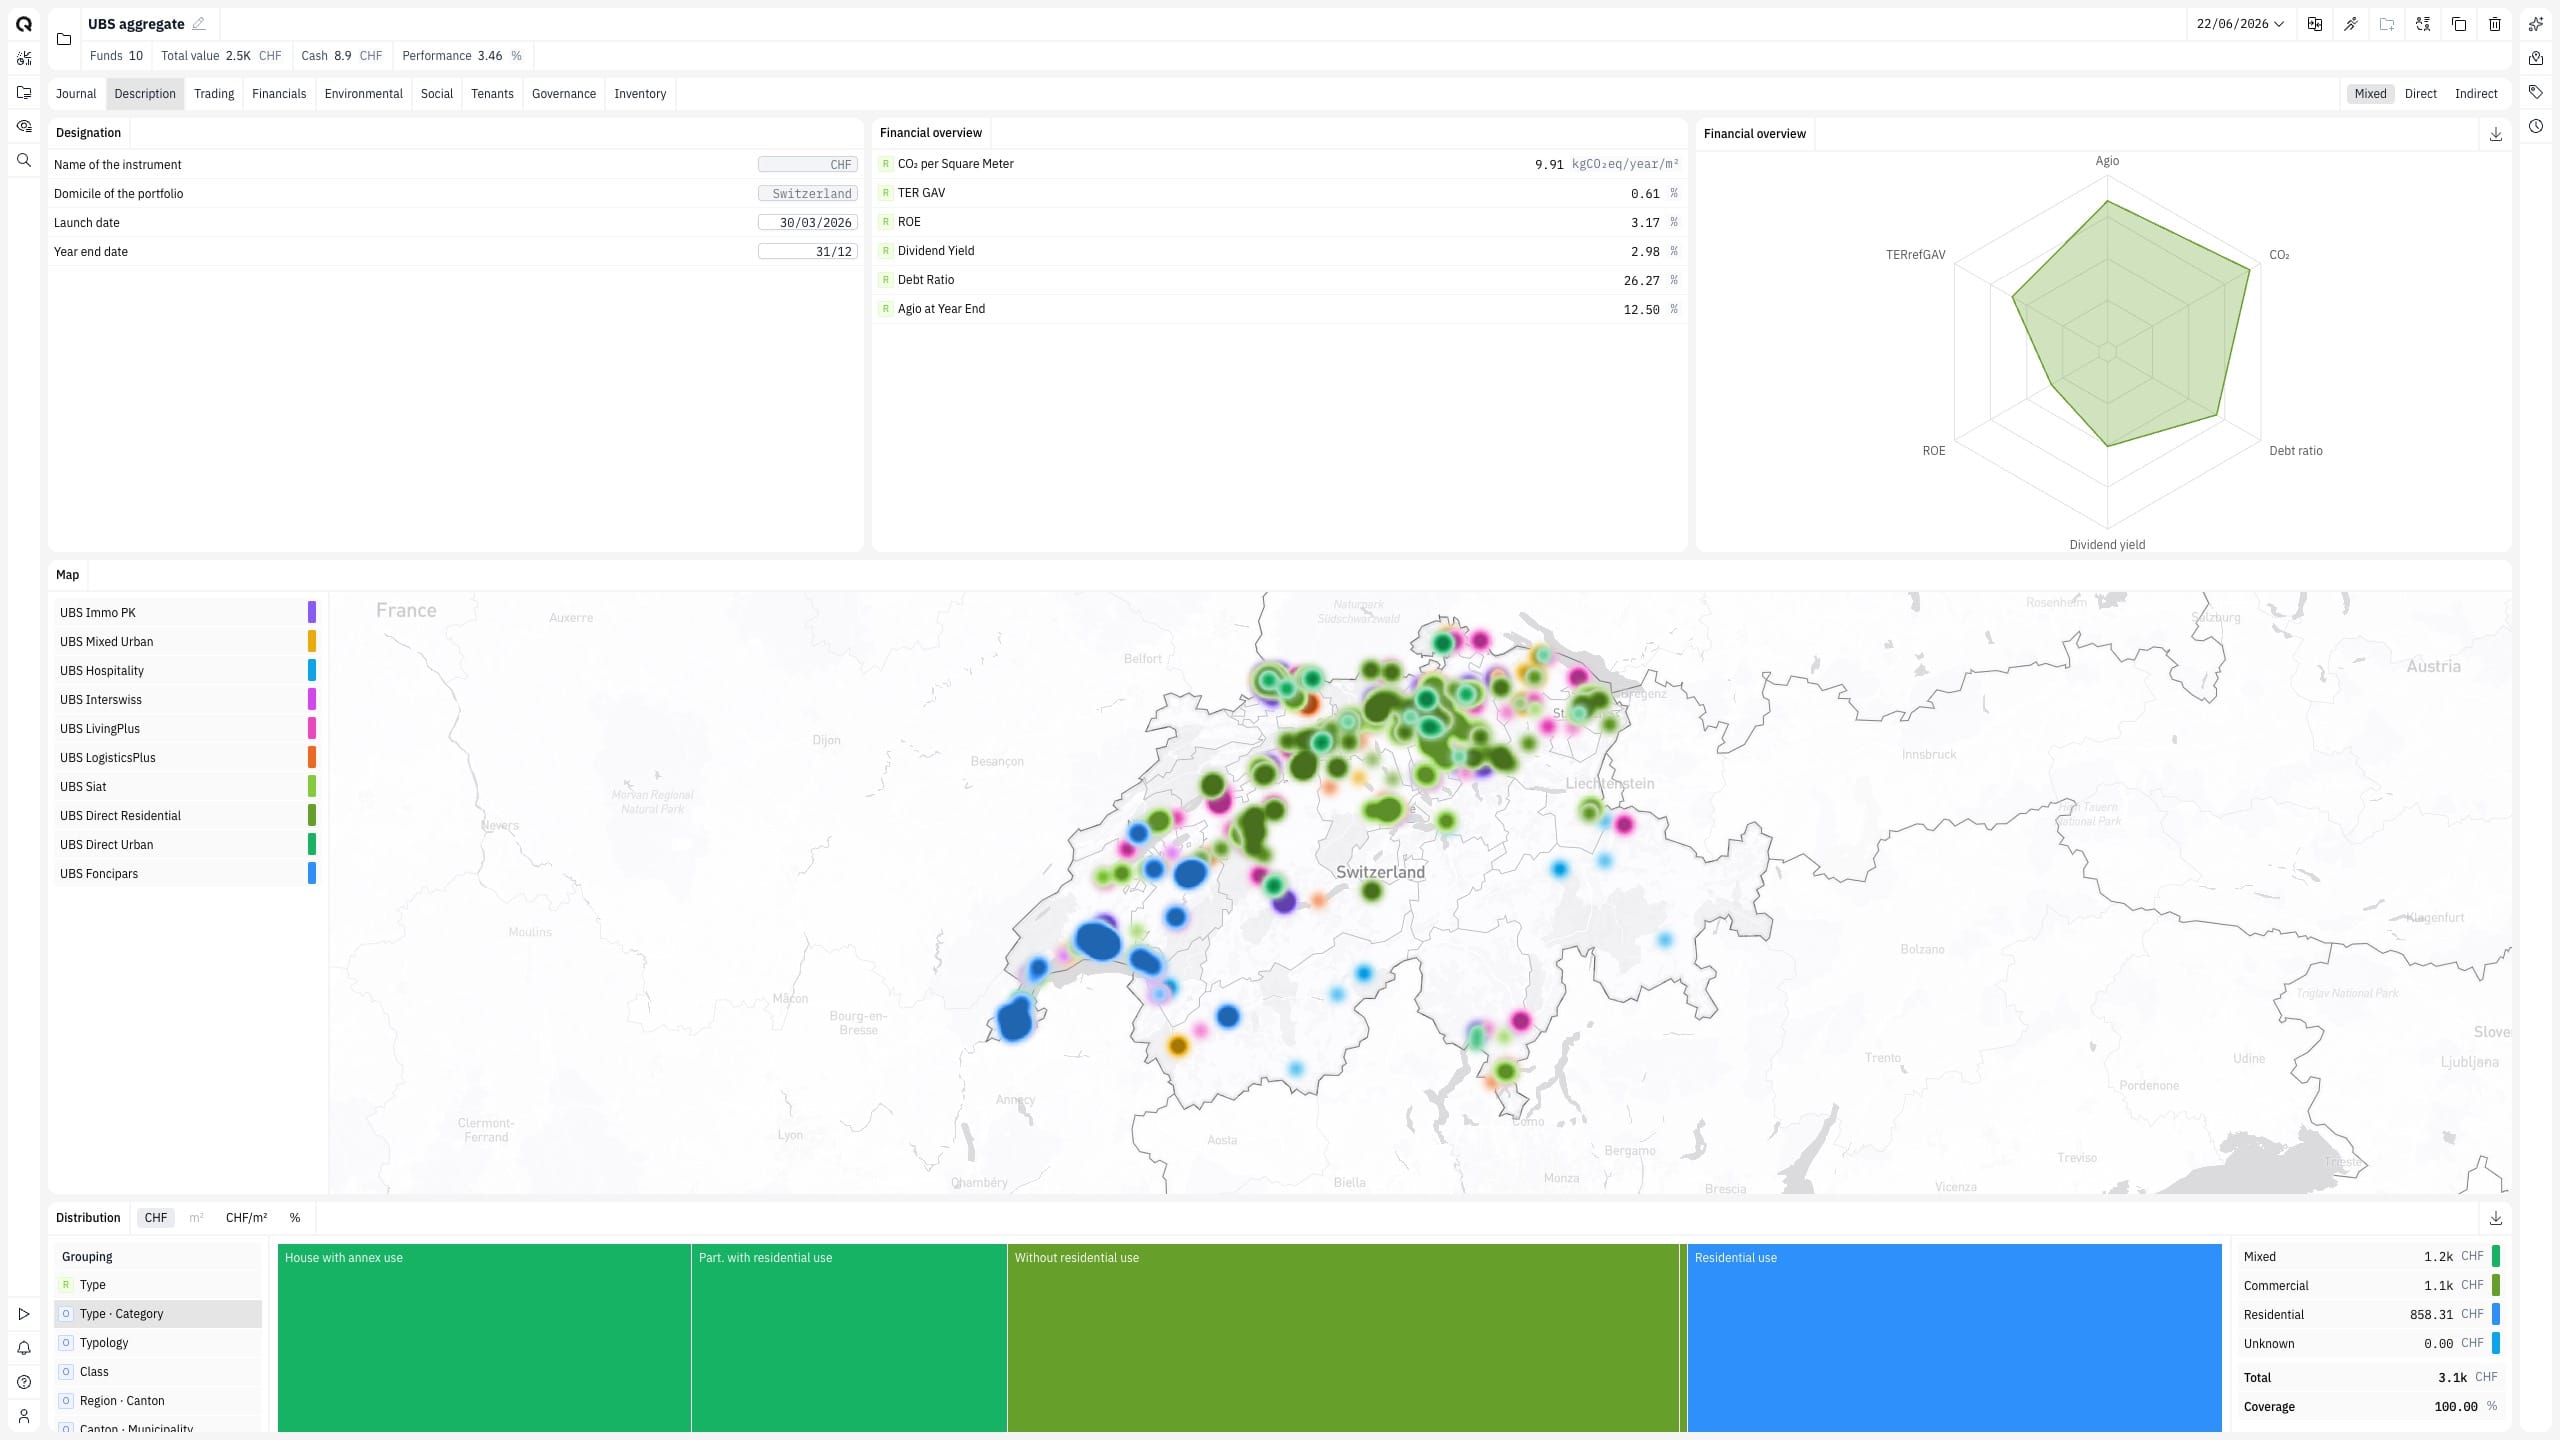Screen dimensions: 2560x1440
Task: Click the play triangle sidebar icon
Action: [x=24, y=1314]
